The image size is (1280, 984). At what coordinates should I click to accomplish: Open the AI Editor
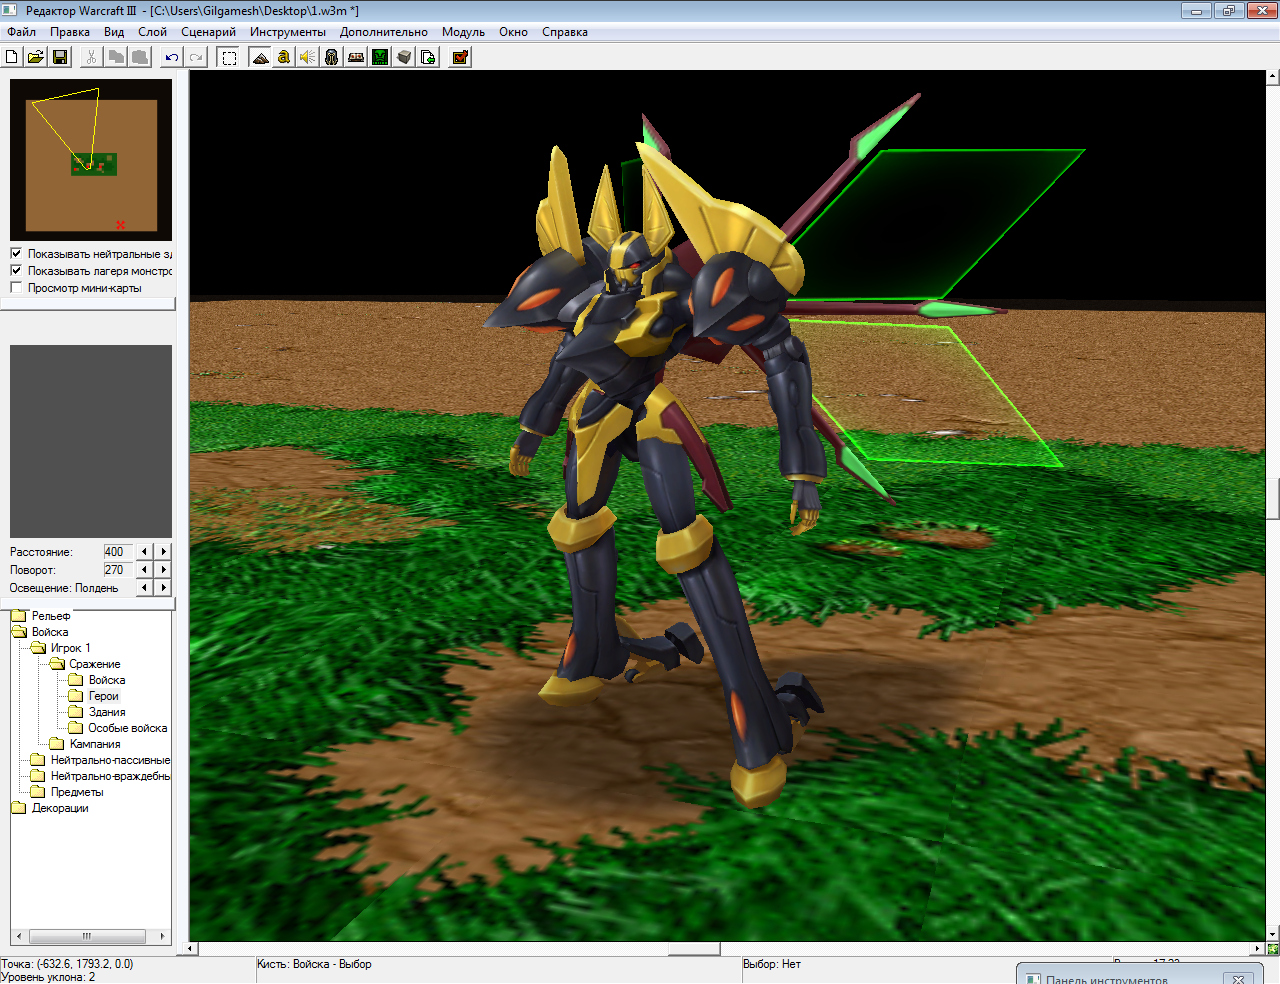[380, 57]
